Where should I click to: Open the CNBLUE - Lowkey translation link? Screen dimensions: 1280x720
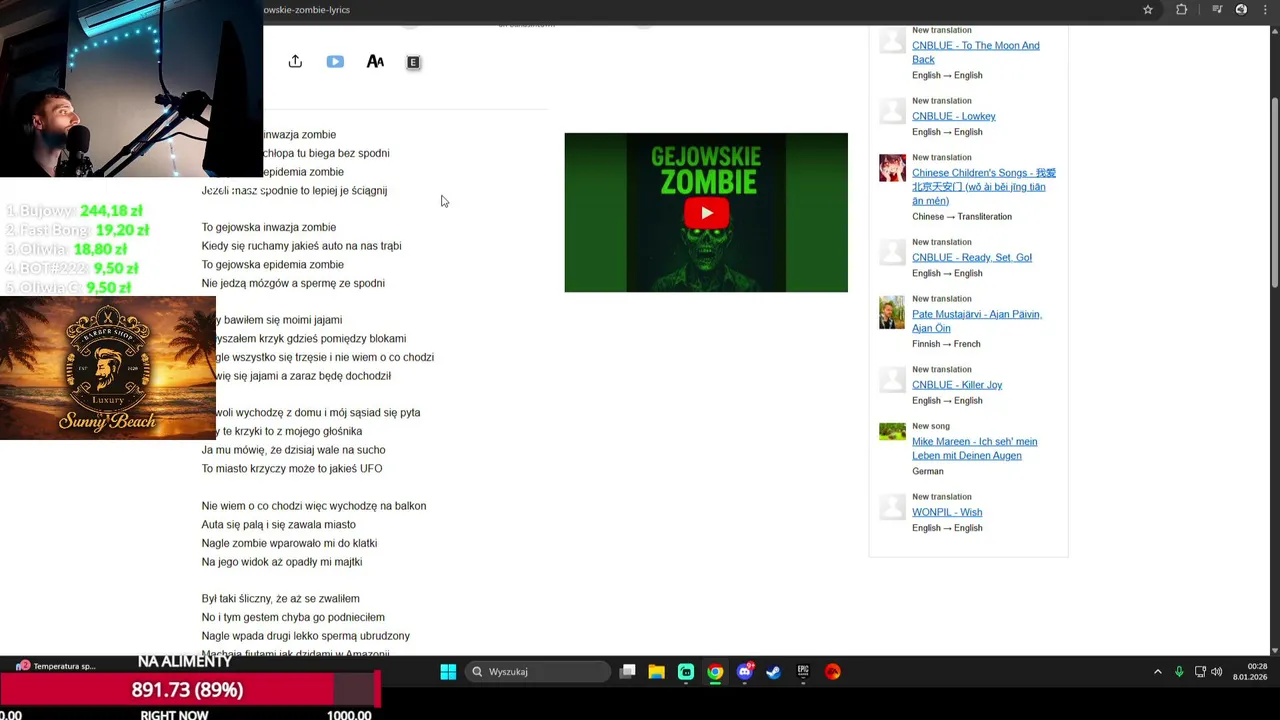pyautogui.click(x=953, y=116)
